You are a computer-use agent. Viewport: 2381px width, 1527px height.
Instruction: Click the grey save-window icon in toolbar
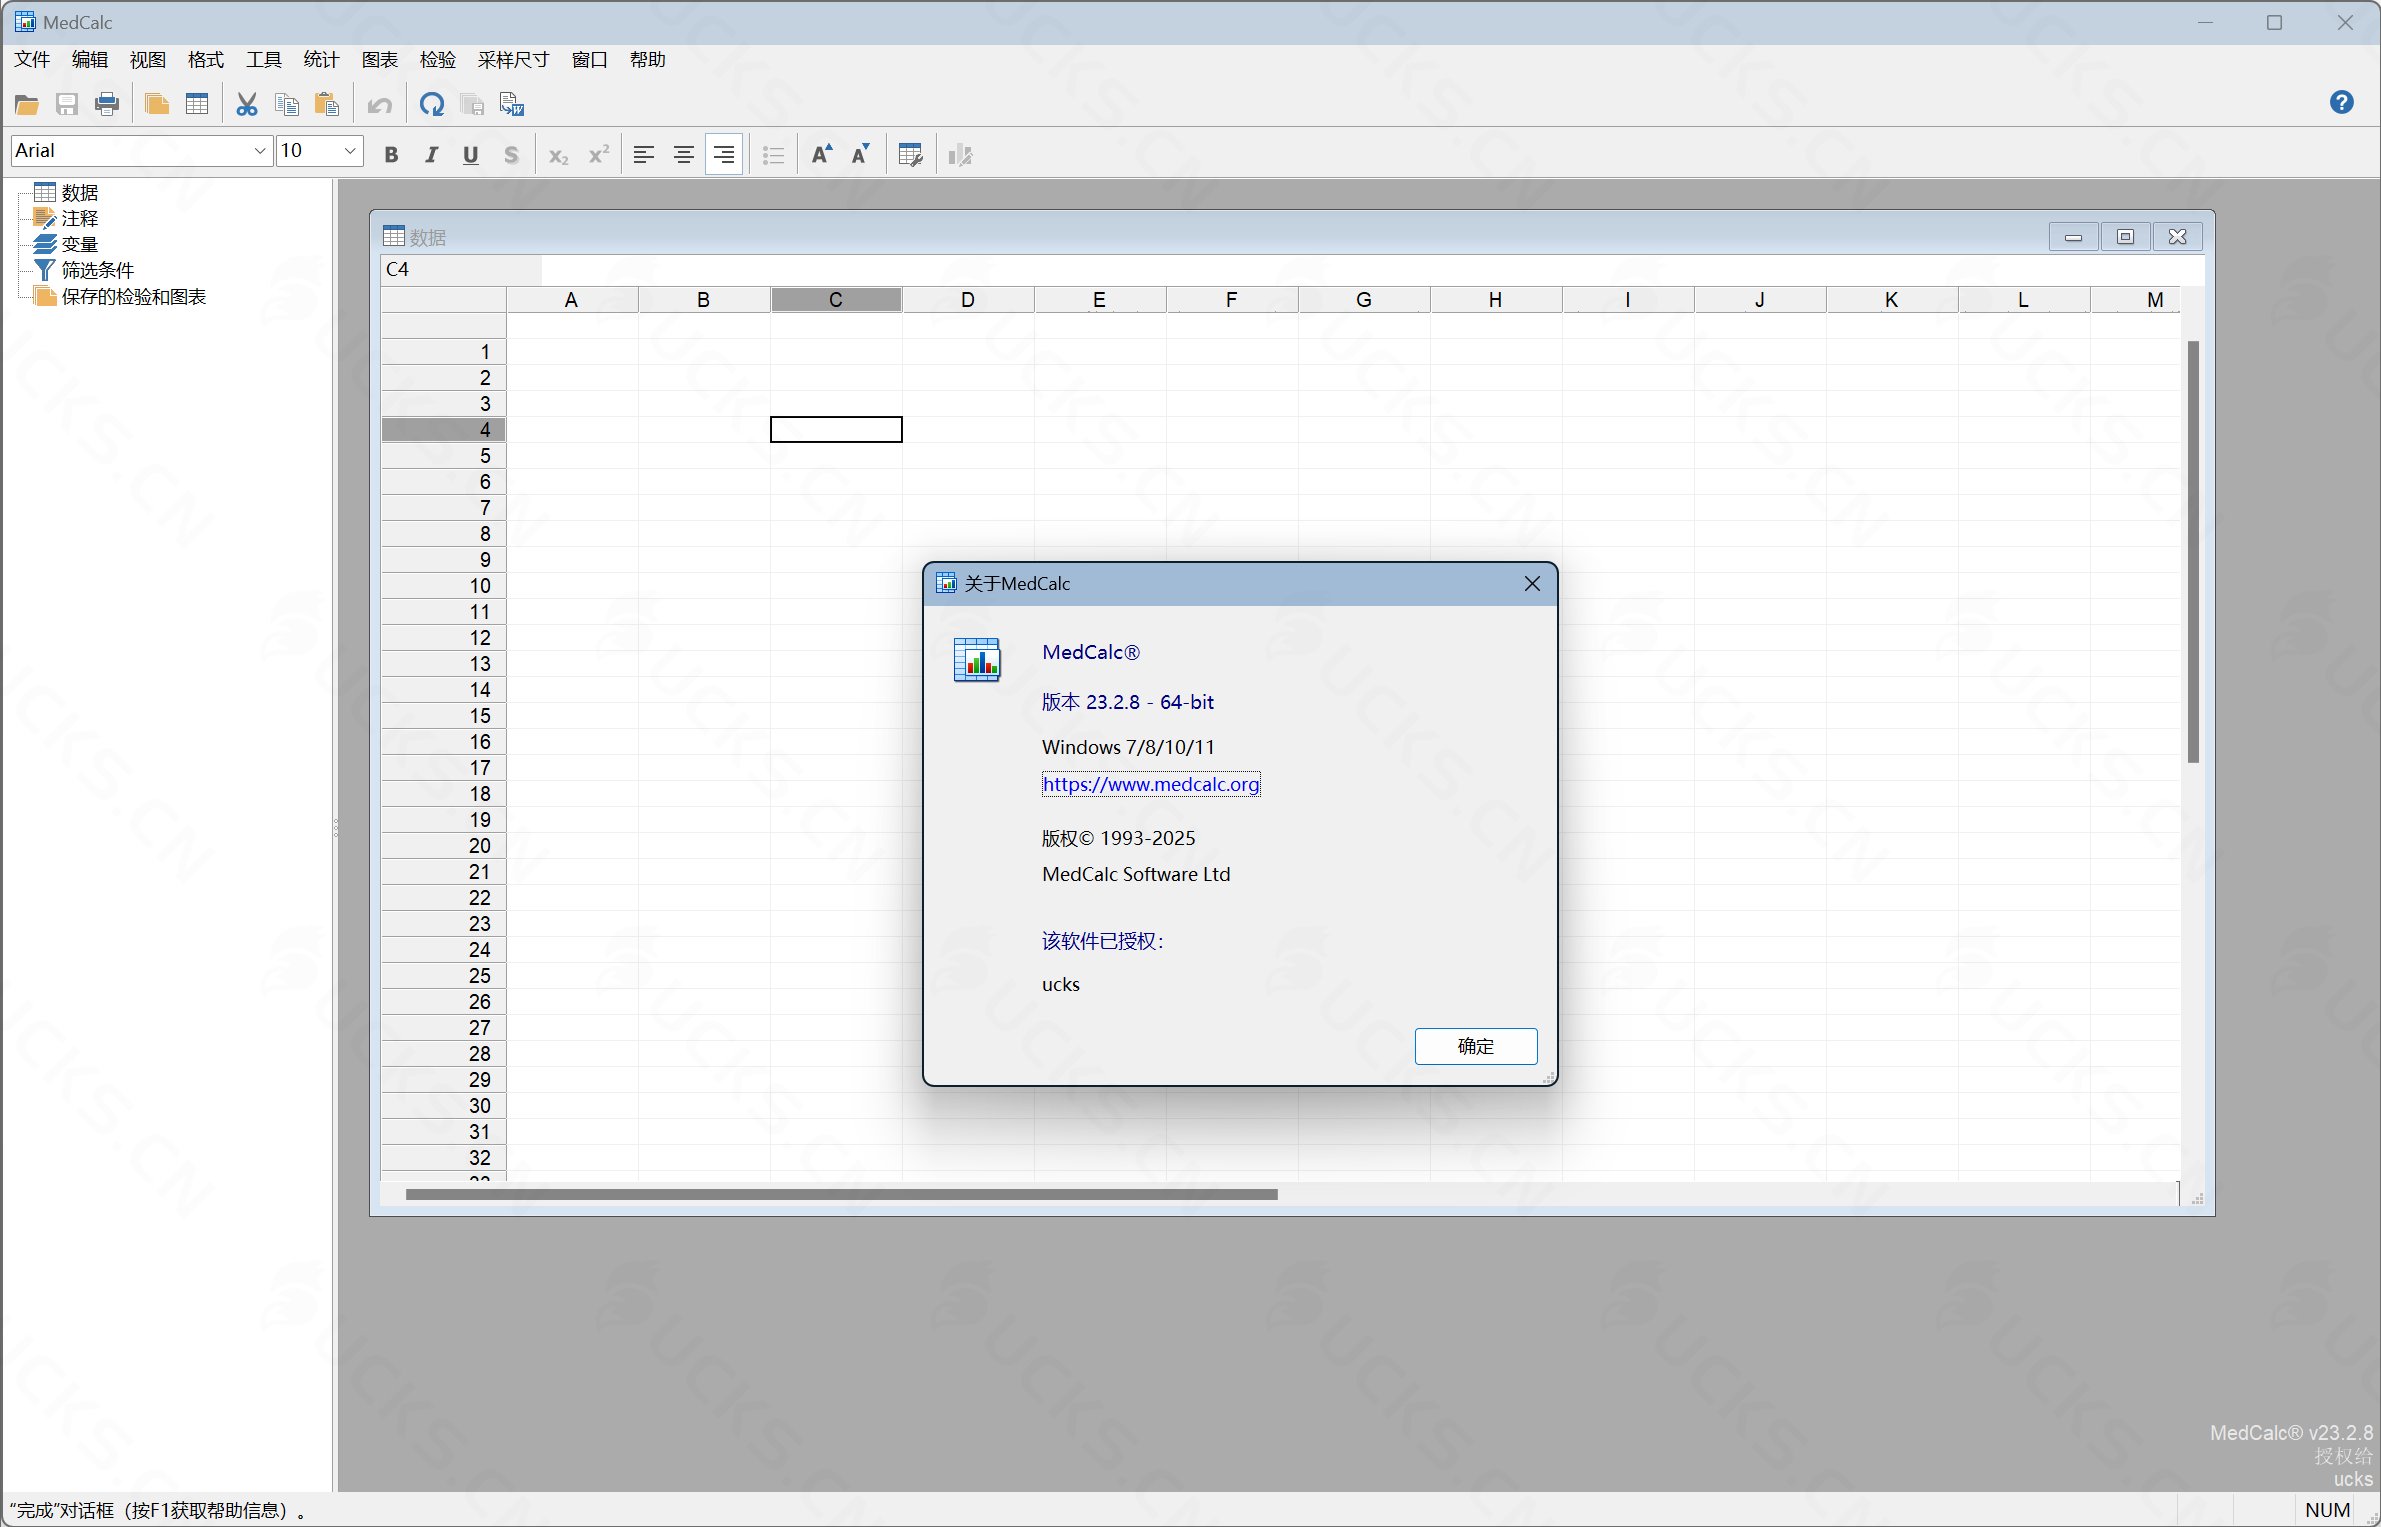point(472,104)
